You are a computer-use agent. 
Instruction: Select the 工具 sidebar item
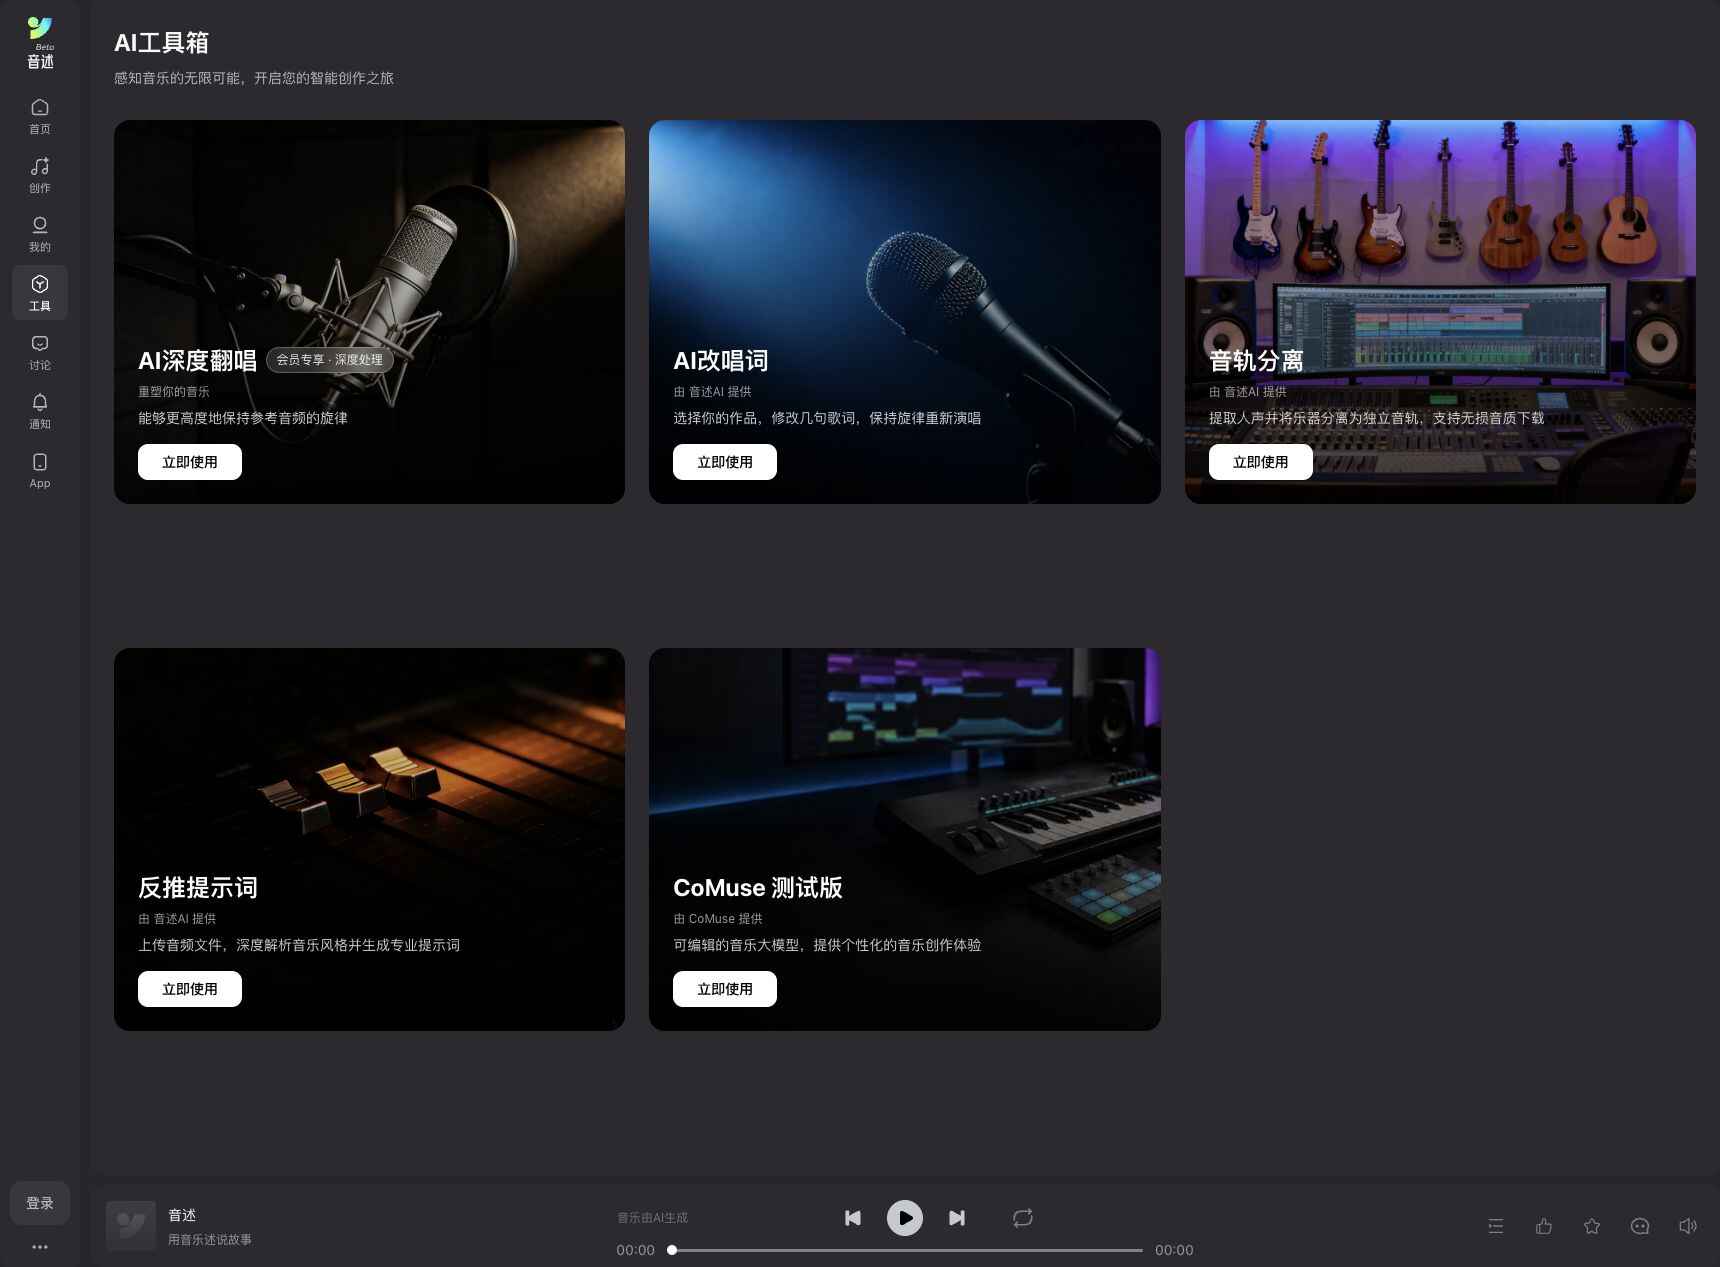click(40, 293)
